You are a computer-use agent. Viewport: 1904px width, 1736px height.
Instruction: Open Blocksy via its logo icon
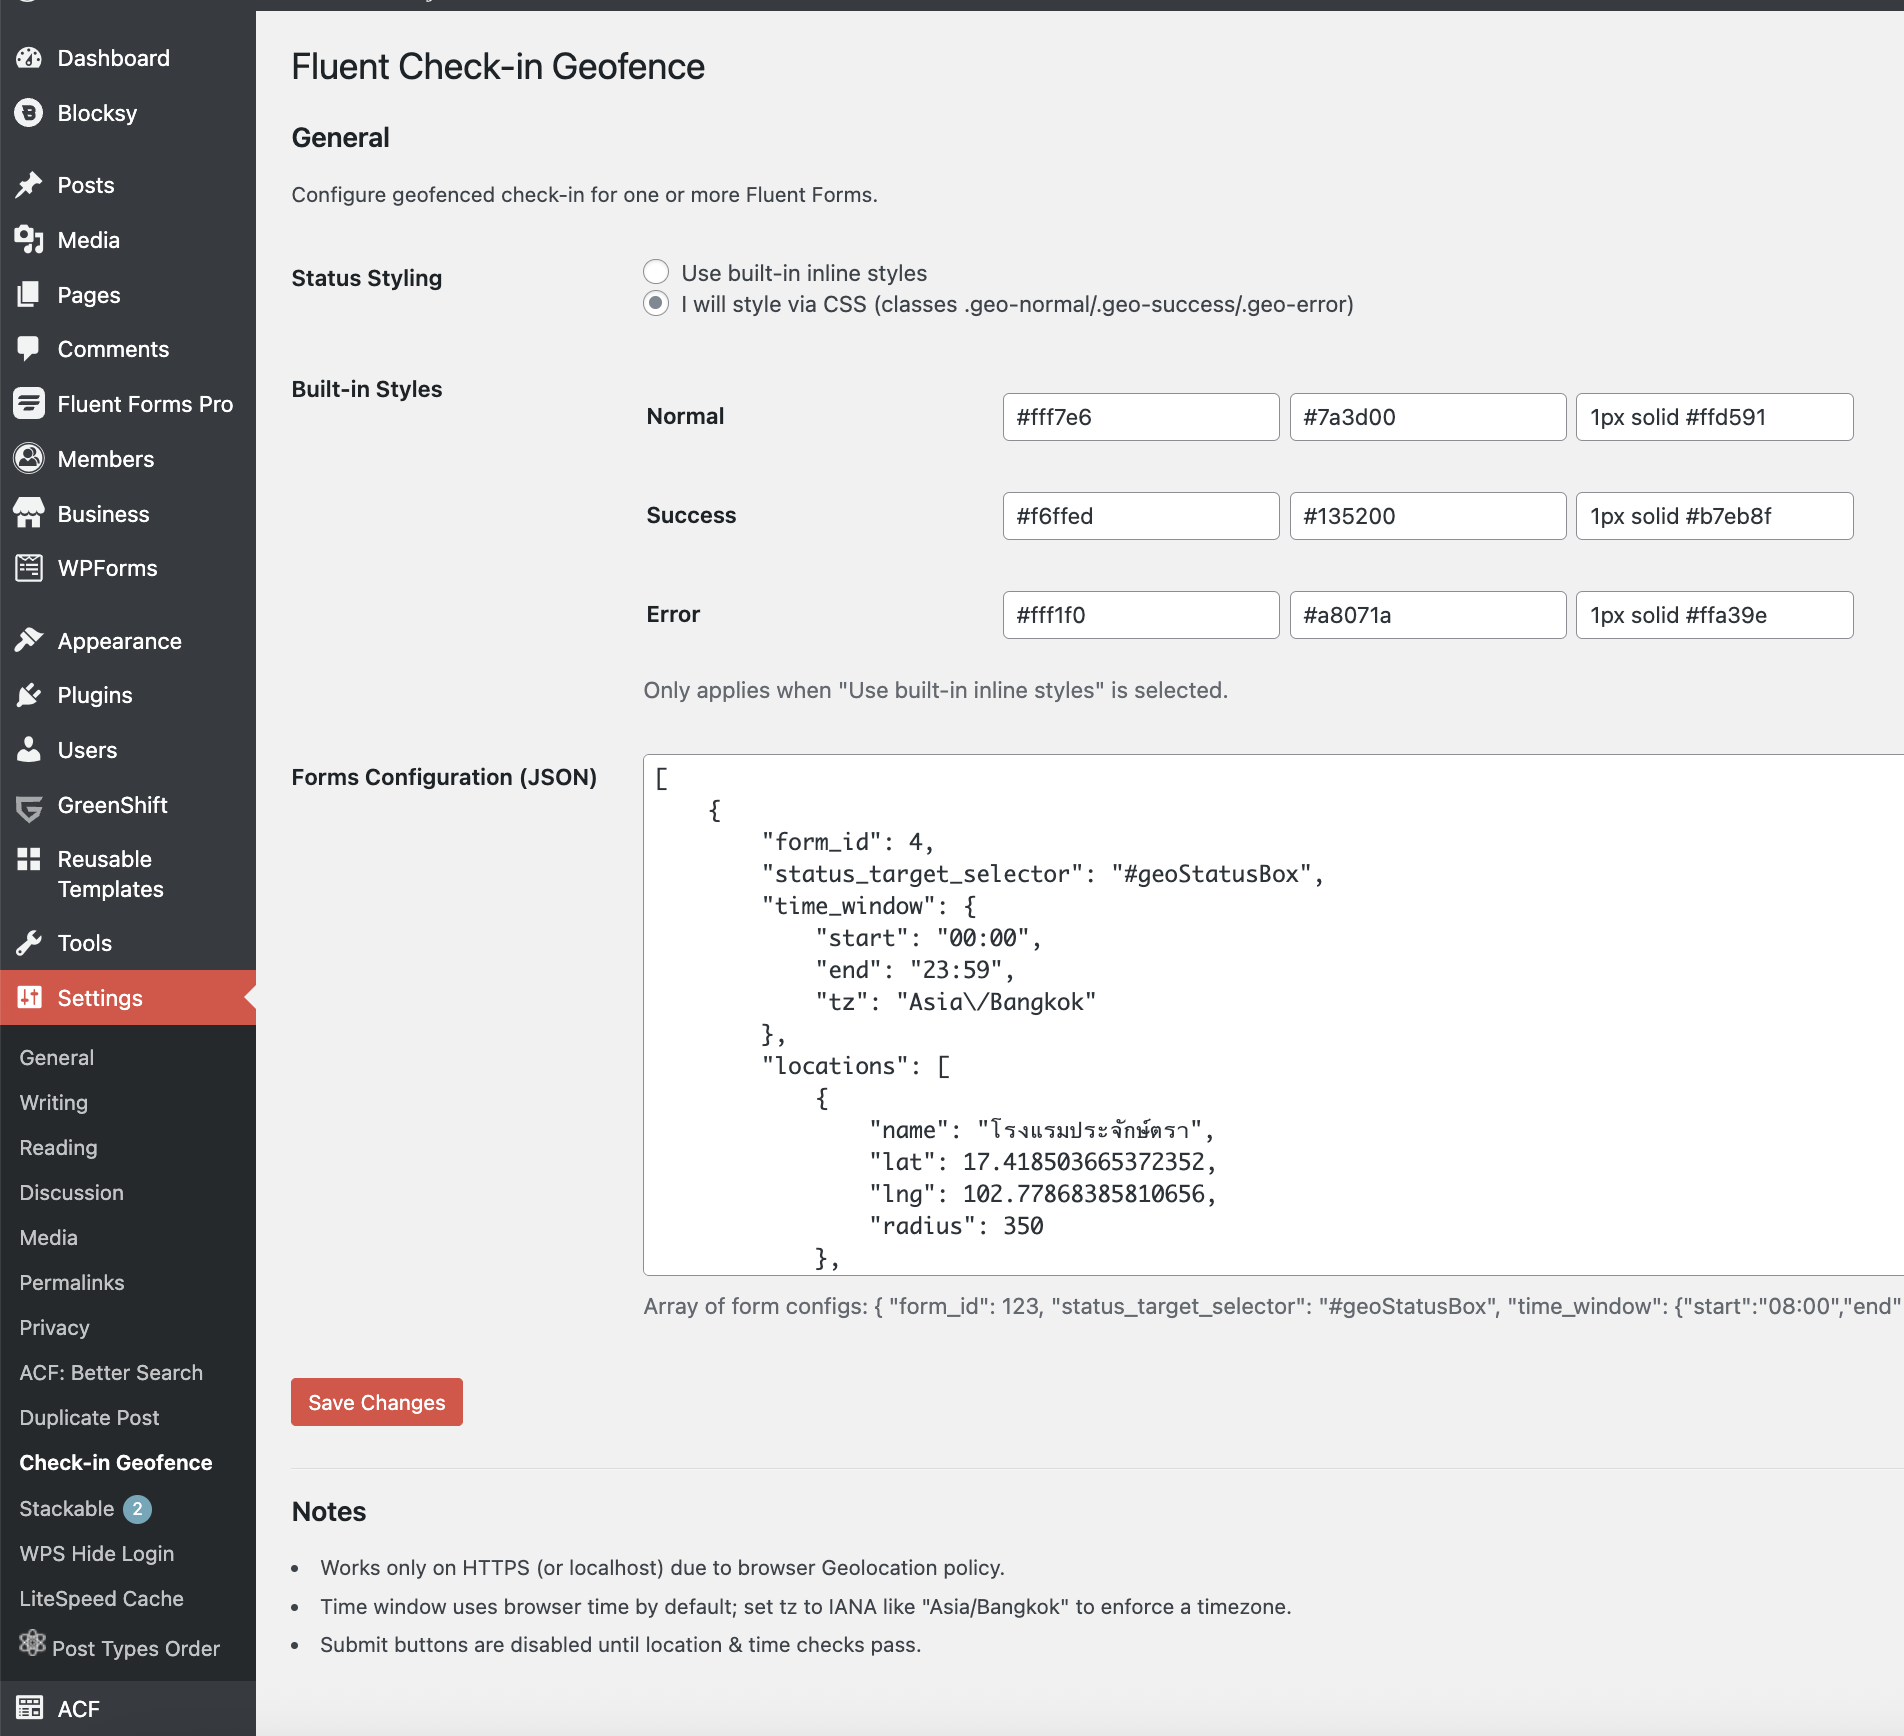[x=29, y=113]
